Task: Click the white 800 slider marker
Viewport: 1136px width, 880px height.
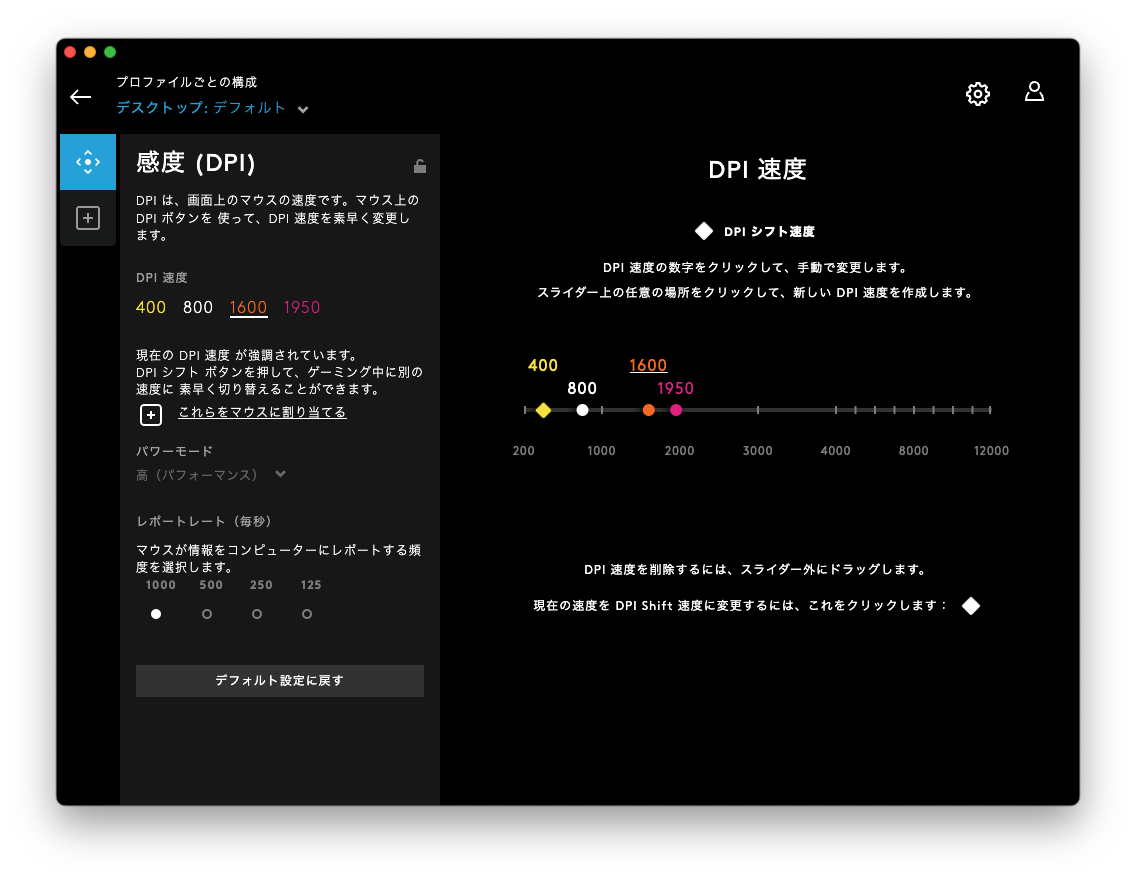Action: 582,410
